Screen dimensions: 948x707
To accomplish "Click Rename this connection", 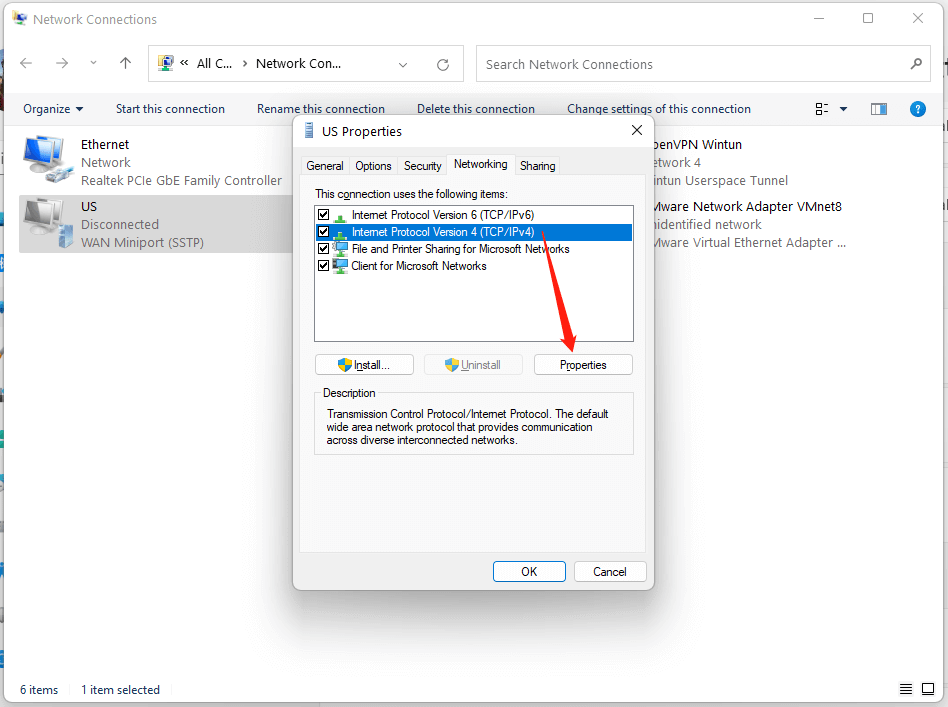I will [x=321, y=109].
